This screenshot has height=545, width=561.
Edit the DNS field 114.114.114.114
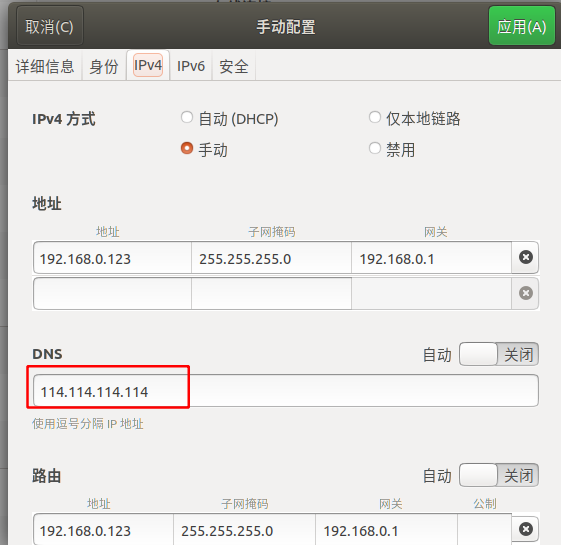[x=286, y=391]
